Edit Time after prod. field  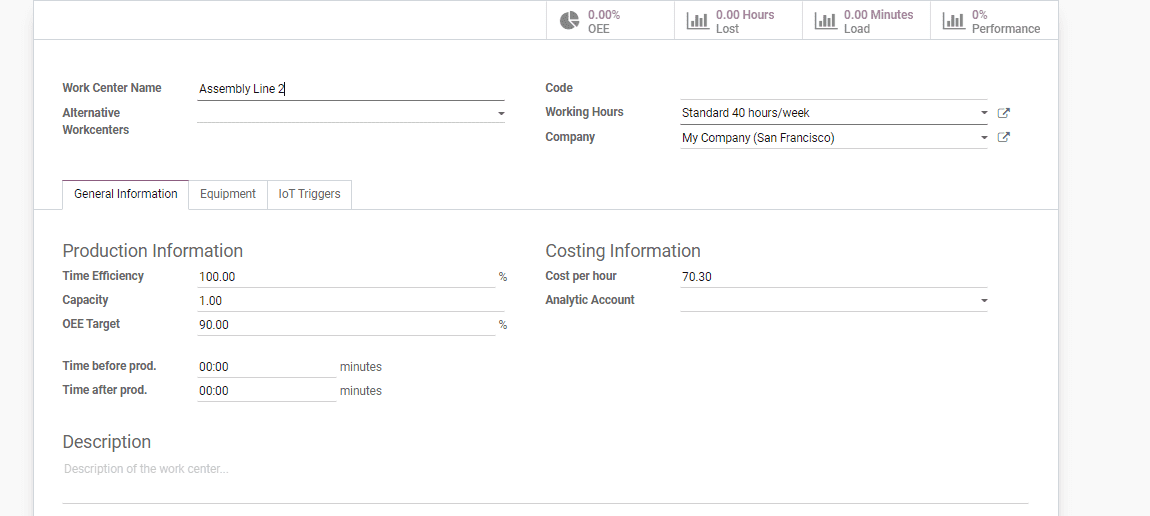(266, 391)
